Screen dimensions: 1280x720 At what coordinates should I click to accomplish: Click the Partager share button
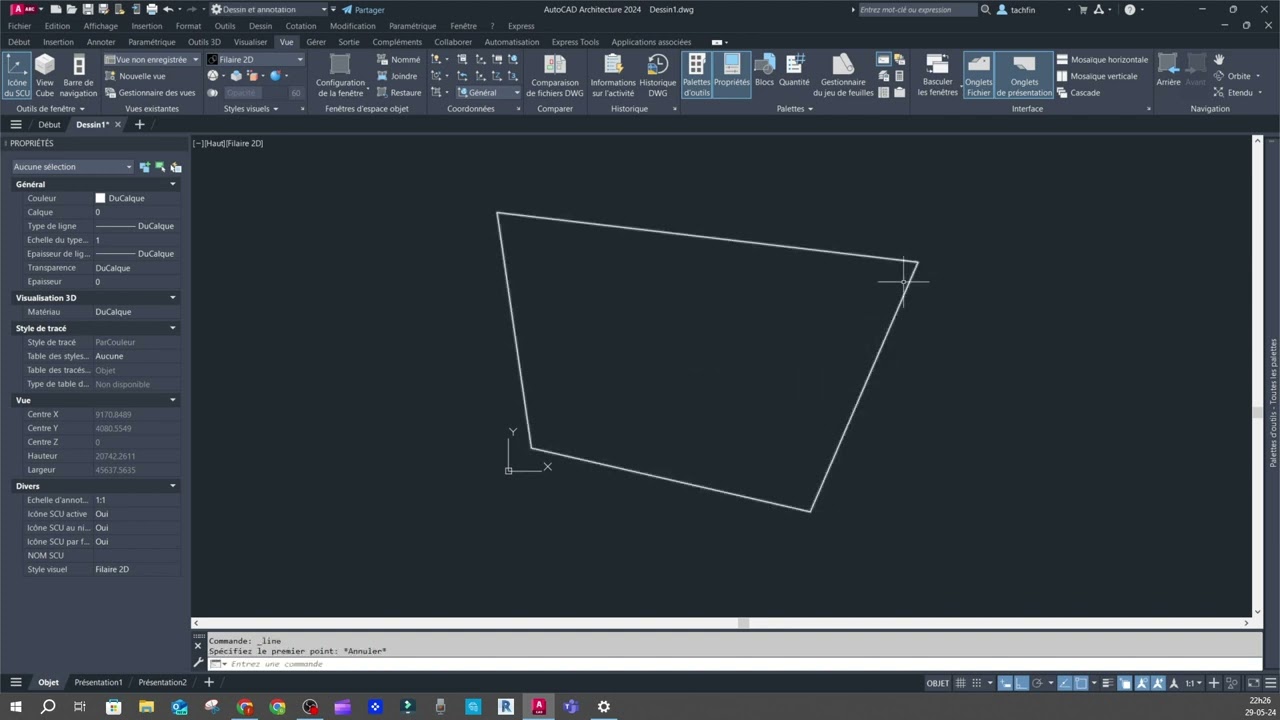pos(363,10)
